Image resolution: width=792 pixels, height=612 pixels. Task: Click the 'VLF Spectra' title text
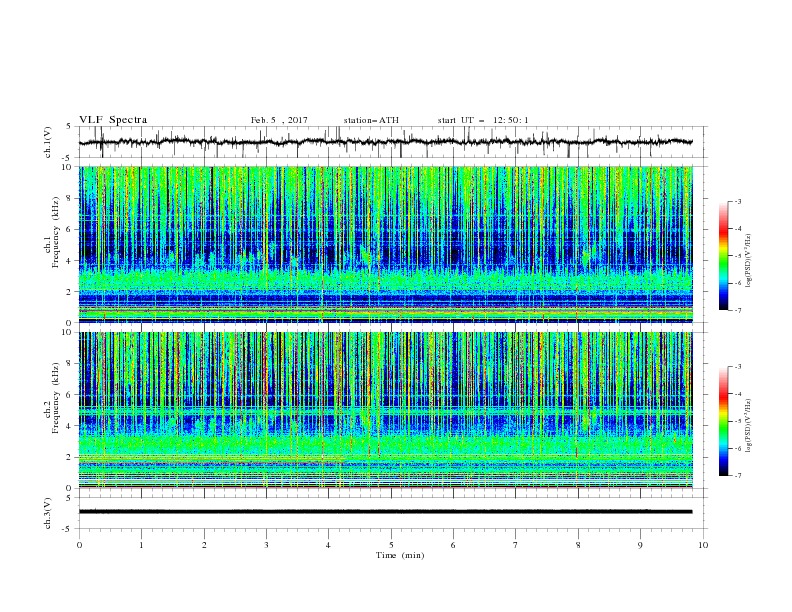[113, 120]
